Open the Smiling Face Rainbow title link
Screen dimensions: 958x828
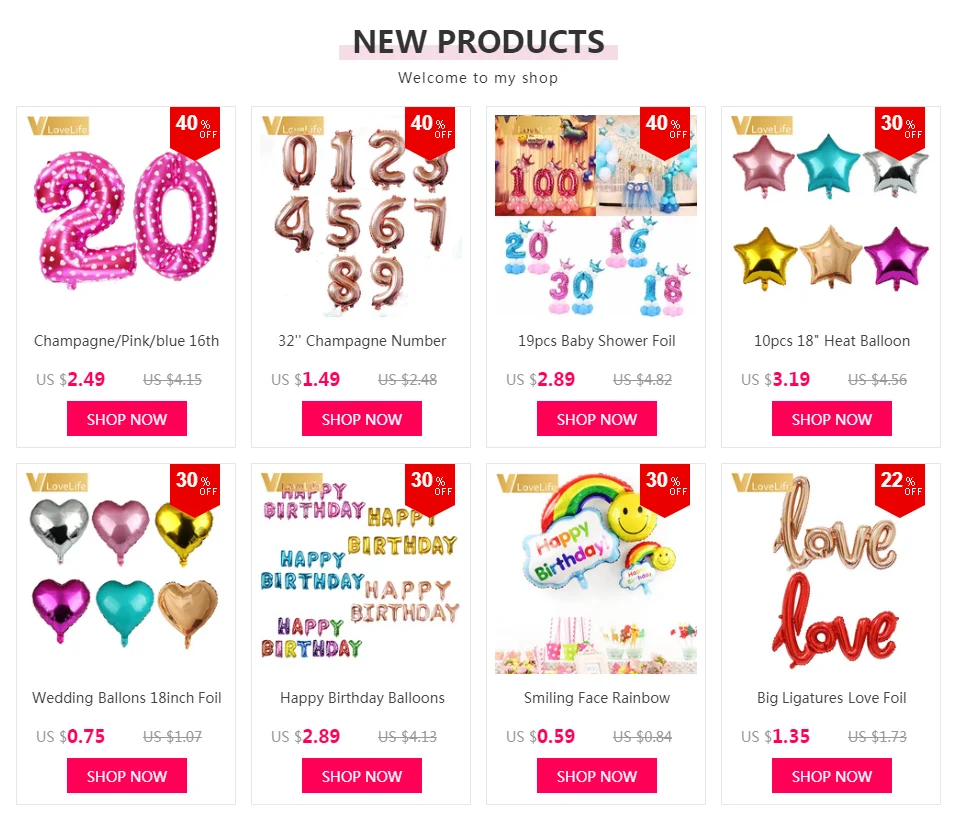click(x=597, y=698)
